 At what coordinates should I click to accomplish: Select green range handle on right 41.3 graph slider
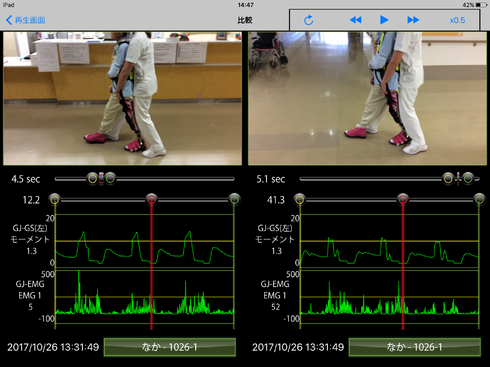479,200
